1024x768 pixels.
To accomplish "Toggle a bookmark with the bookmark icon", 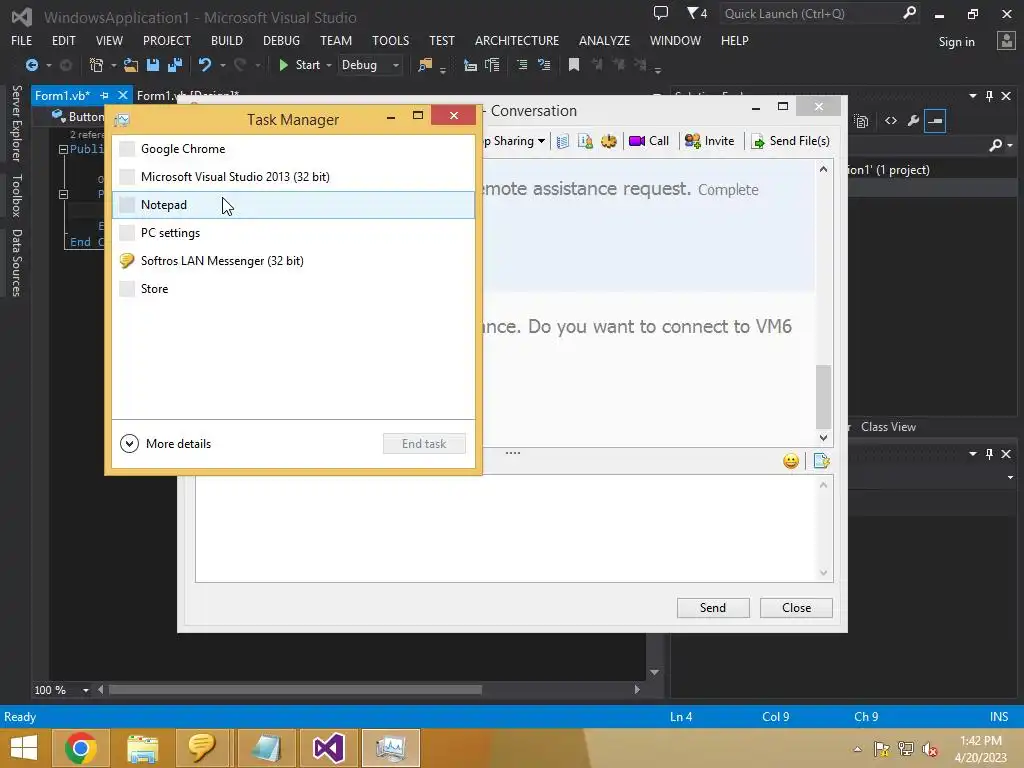I will [573, 65].
